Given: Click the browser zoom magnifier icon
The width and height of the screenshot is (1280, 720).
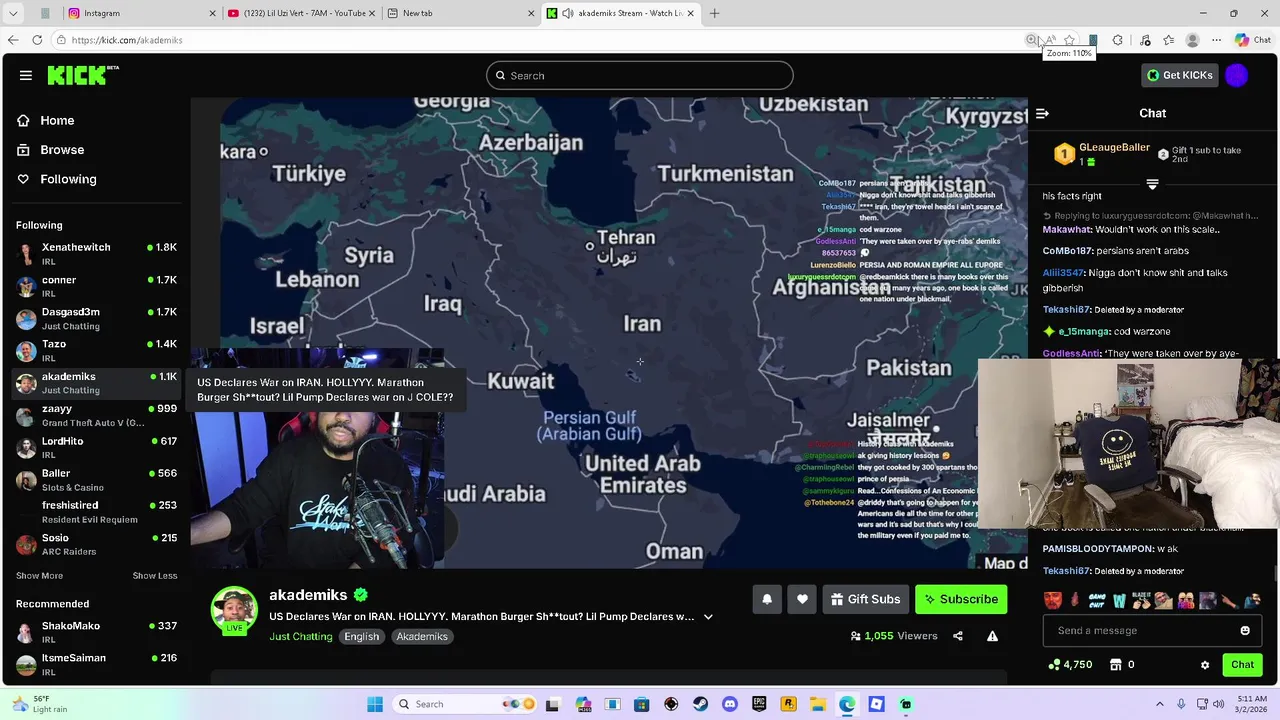Looking at the screenshot, I should coord(1031,40).
